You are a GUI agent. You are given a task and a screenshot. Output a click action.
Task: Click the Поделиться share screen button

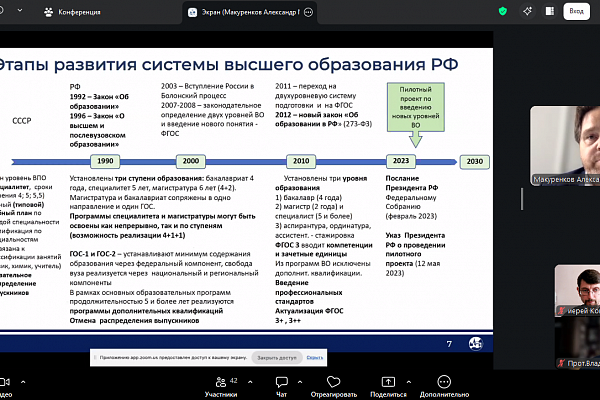pos(388,387)
